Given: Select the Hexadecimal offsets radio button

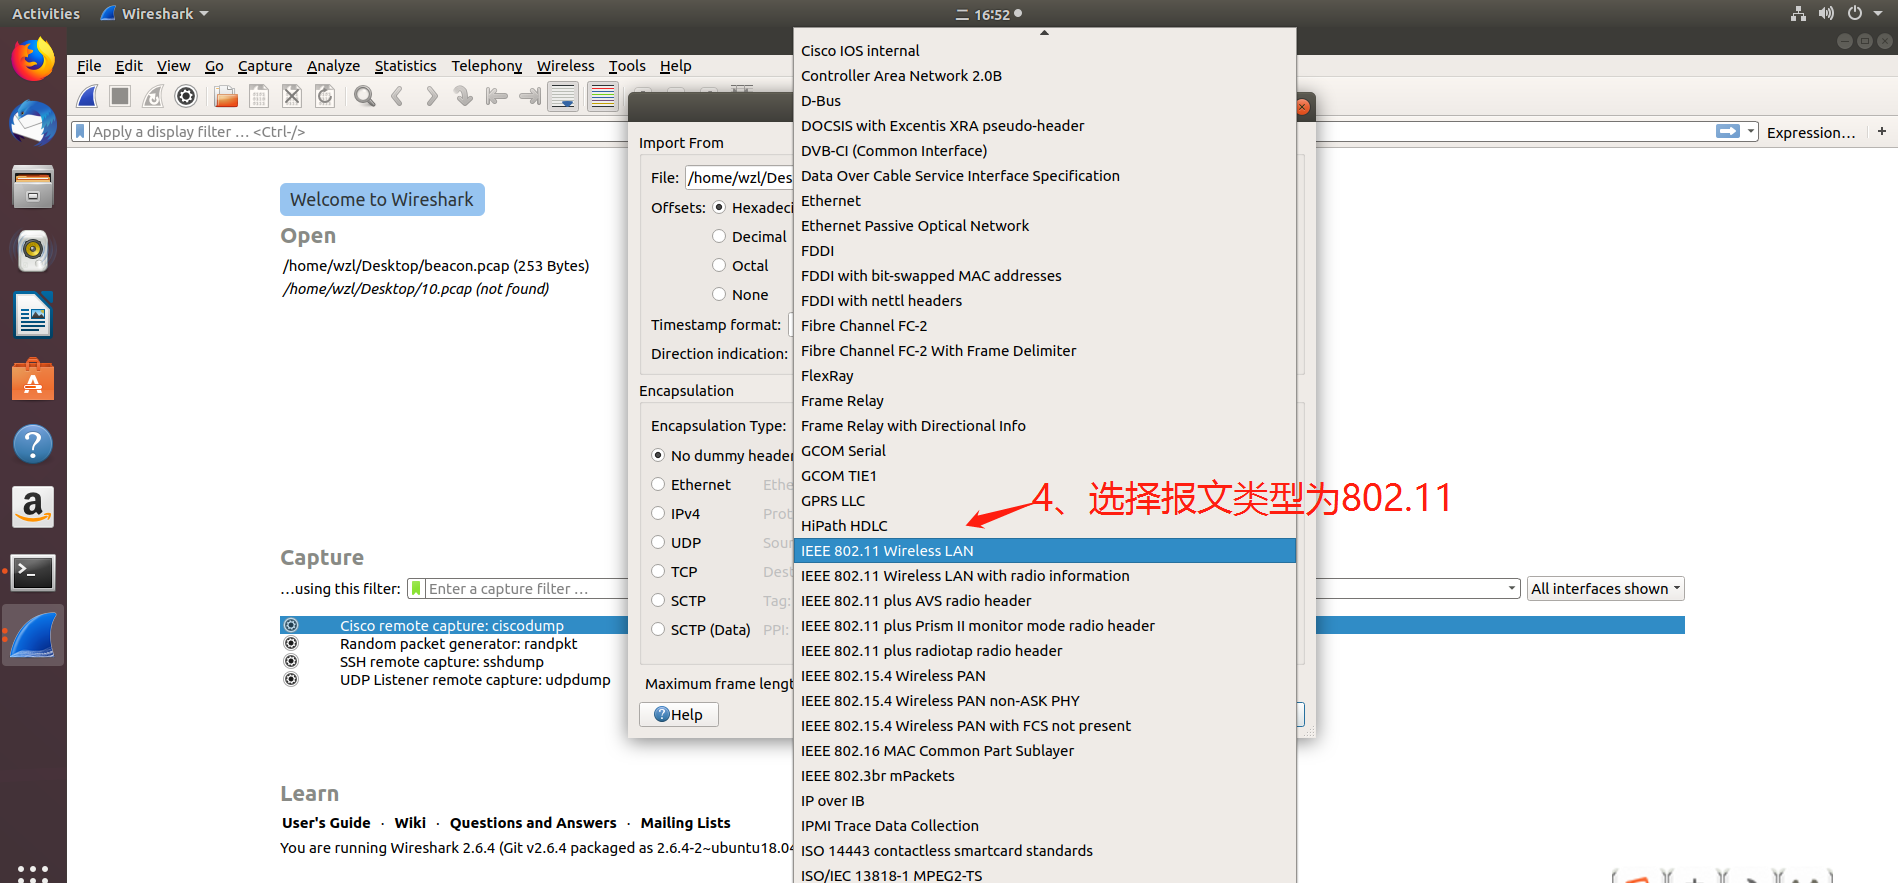Looking at the screenshot, I should (719, 207).
